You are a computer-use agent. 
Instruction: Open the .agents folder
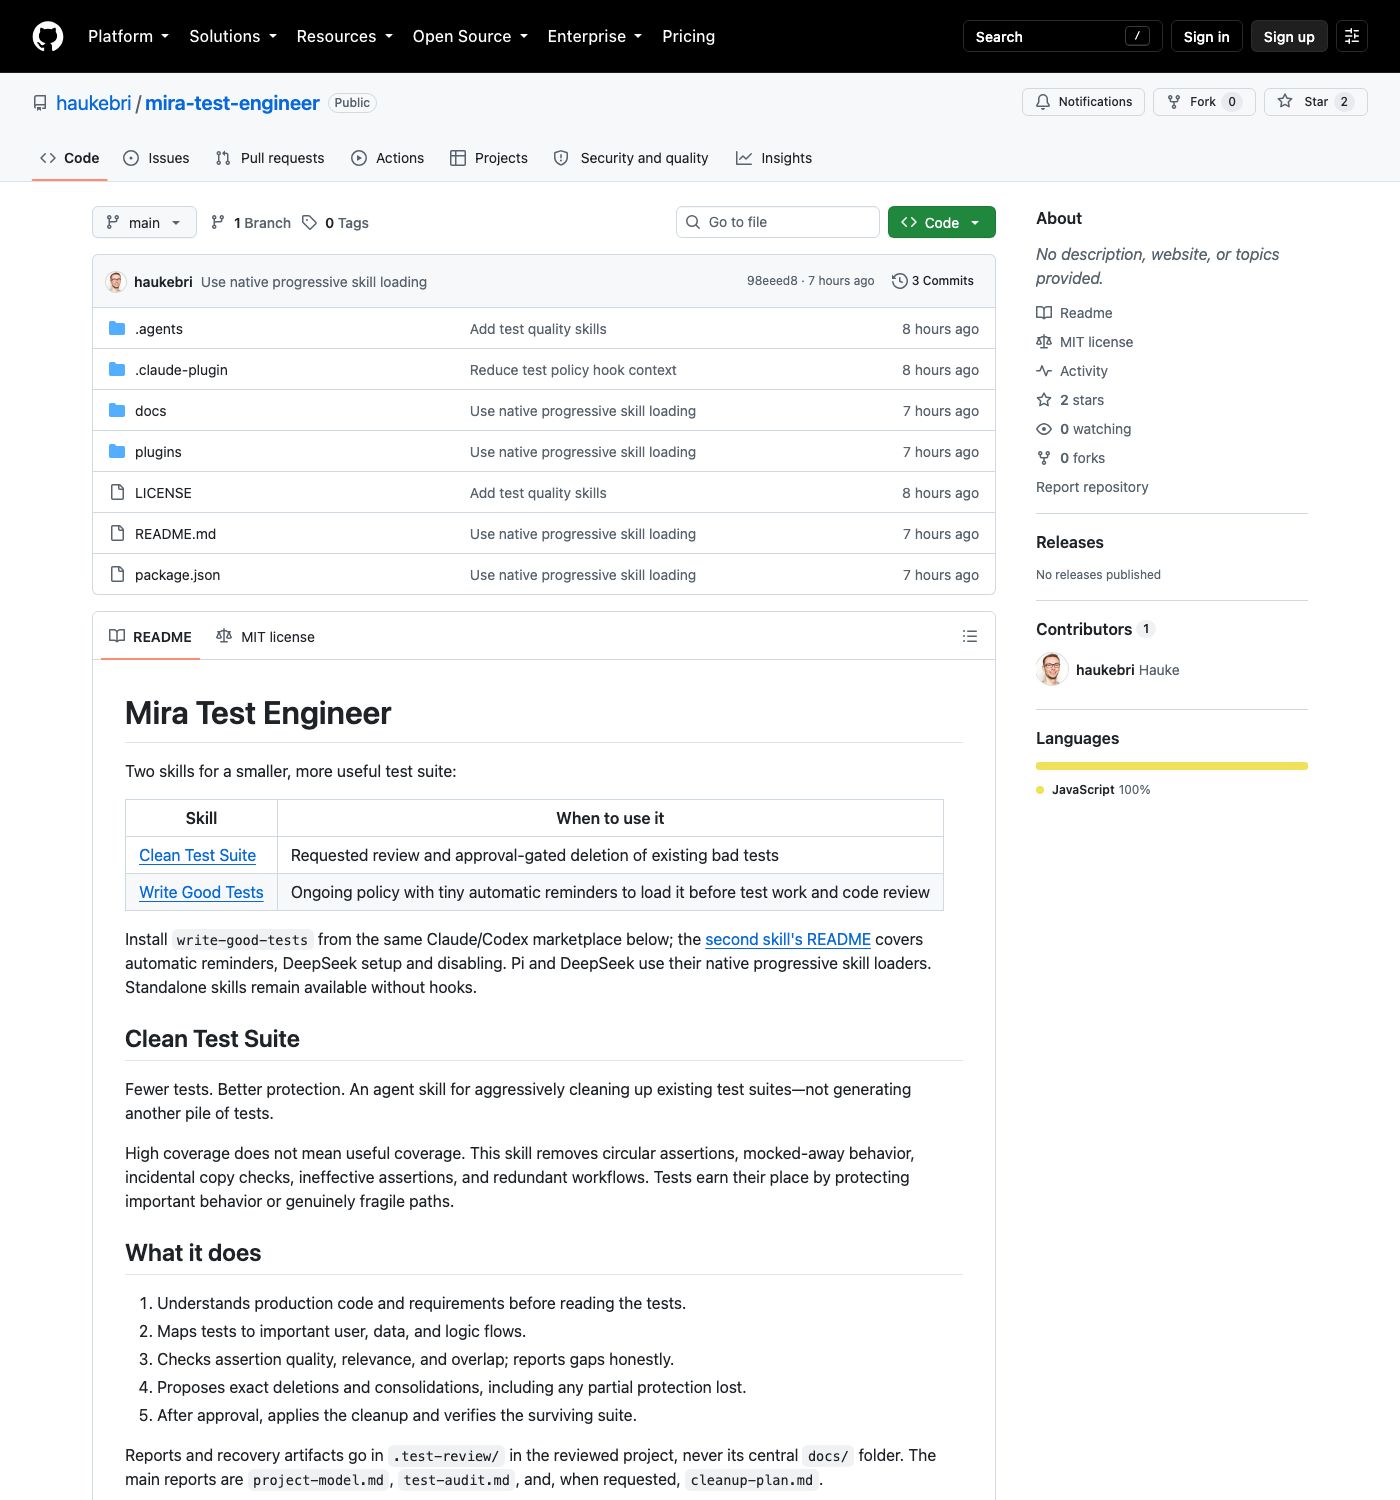point(158,329)
